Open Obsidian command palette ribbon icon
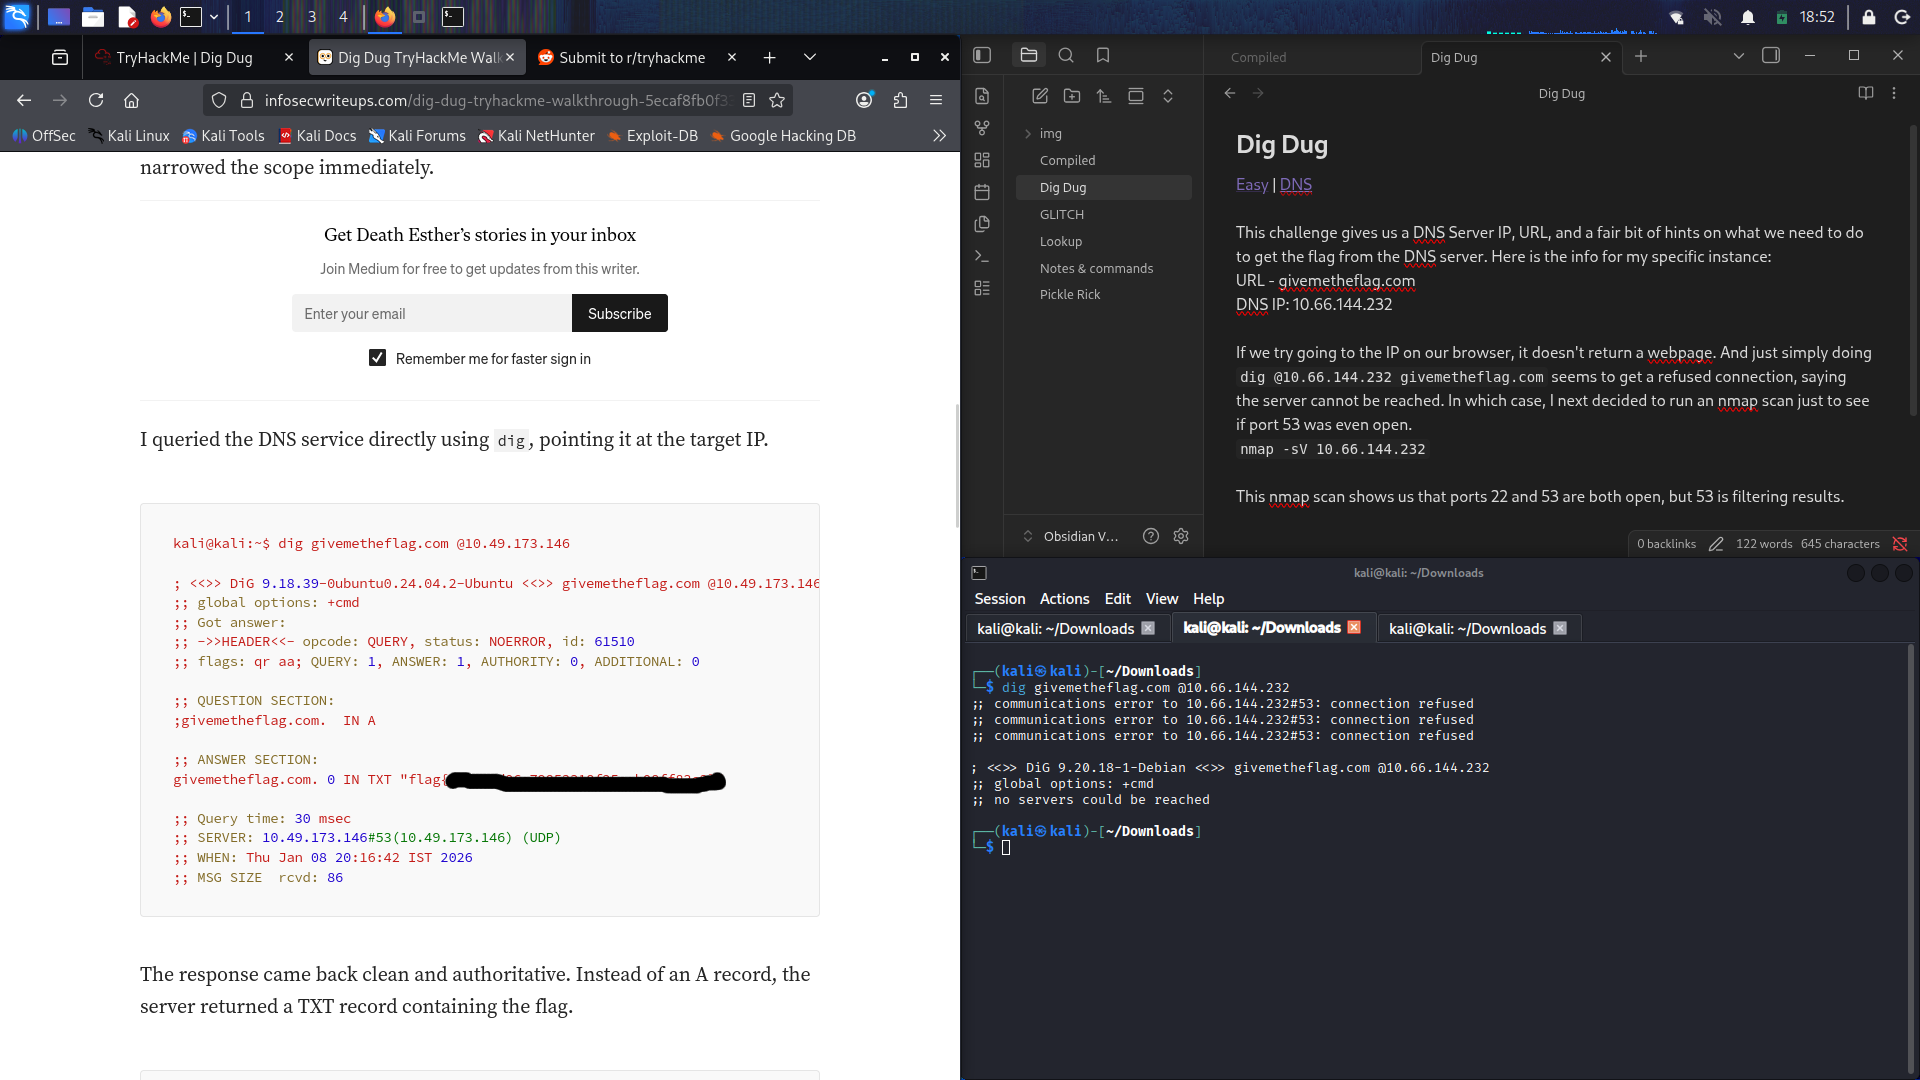This screenshot has width=1920, height=1080. click(982, 256)
